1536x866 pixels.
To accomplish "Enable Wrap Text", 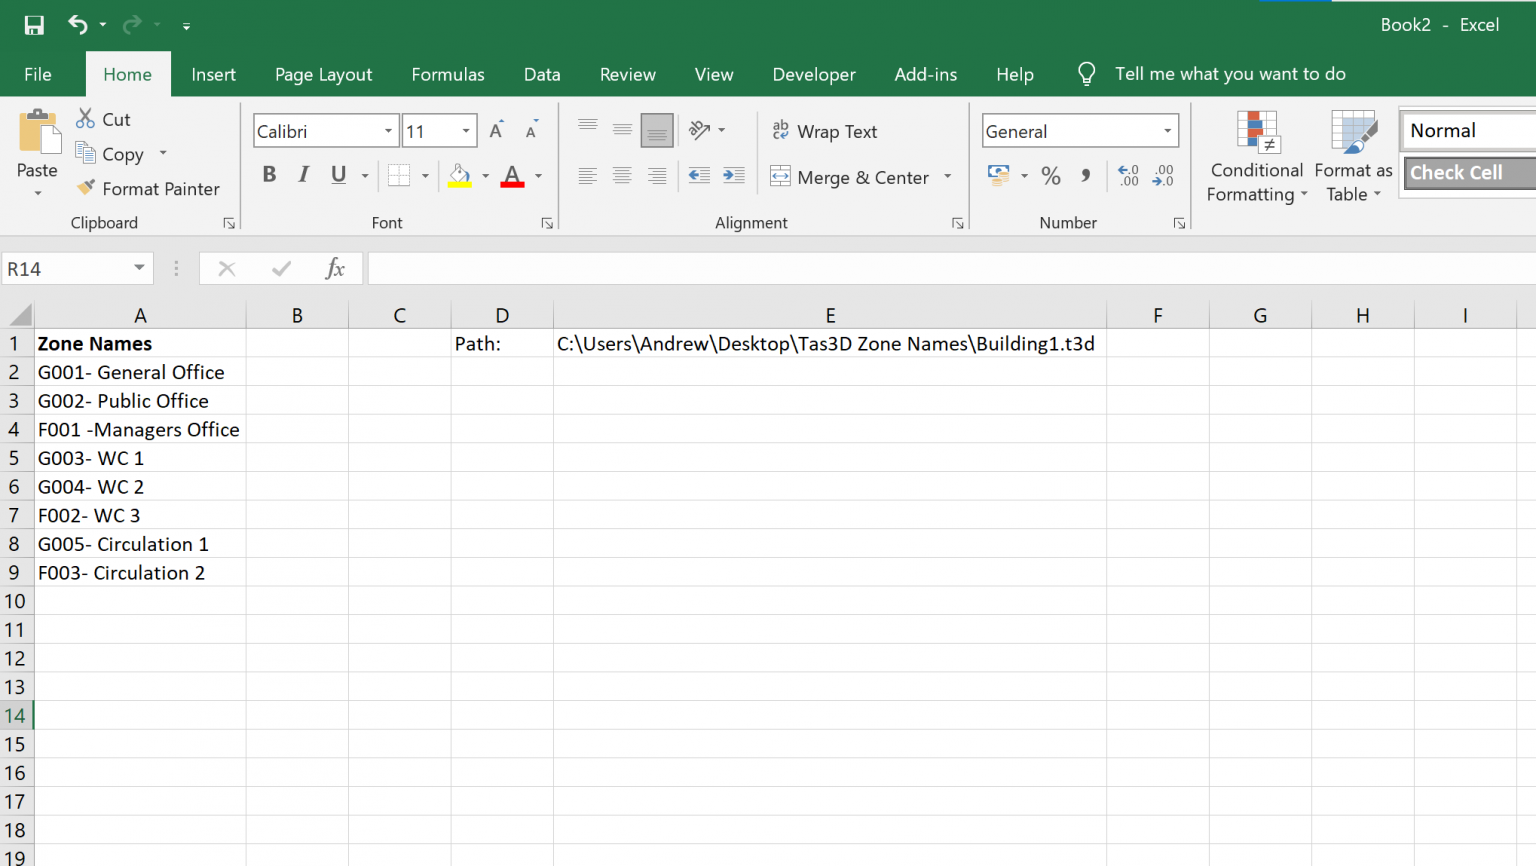I will [x=824, y=131].
